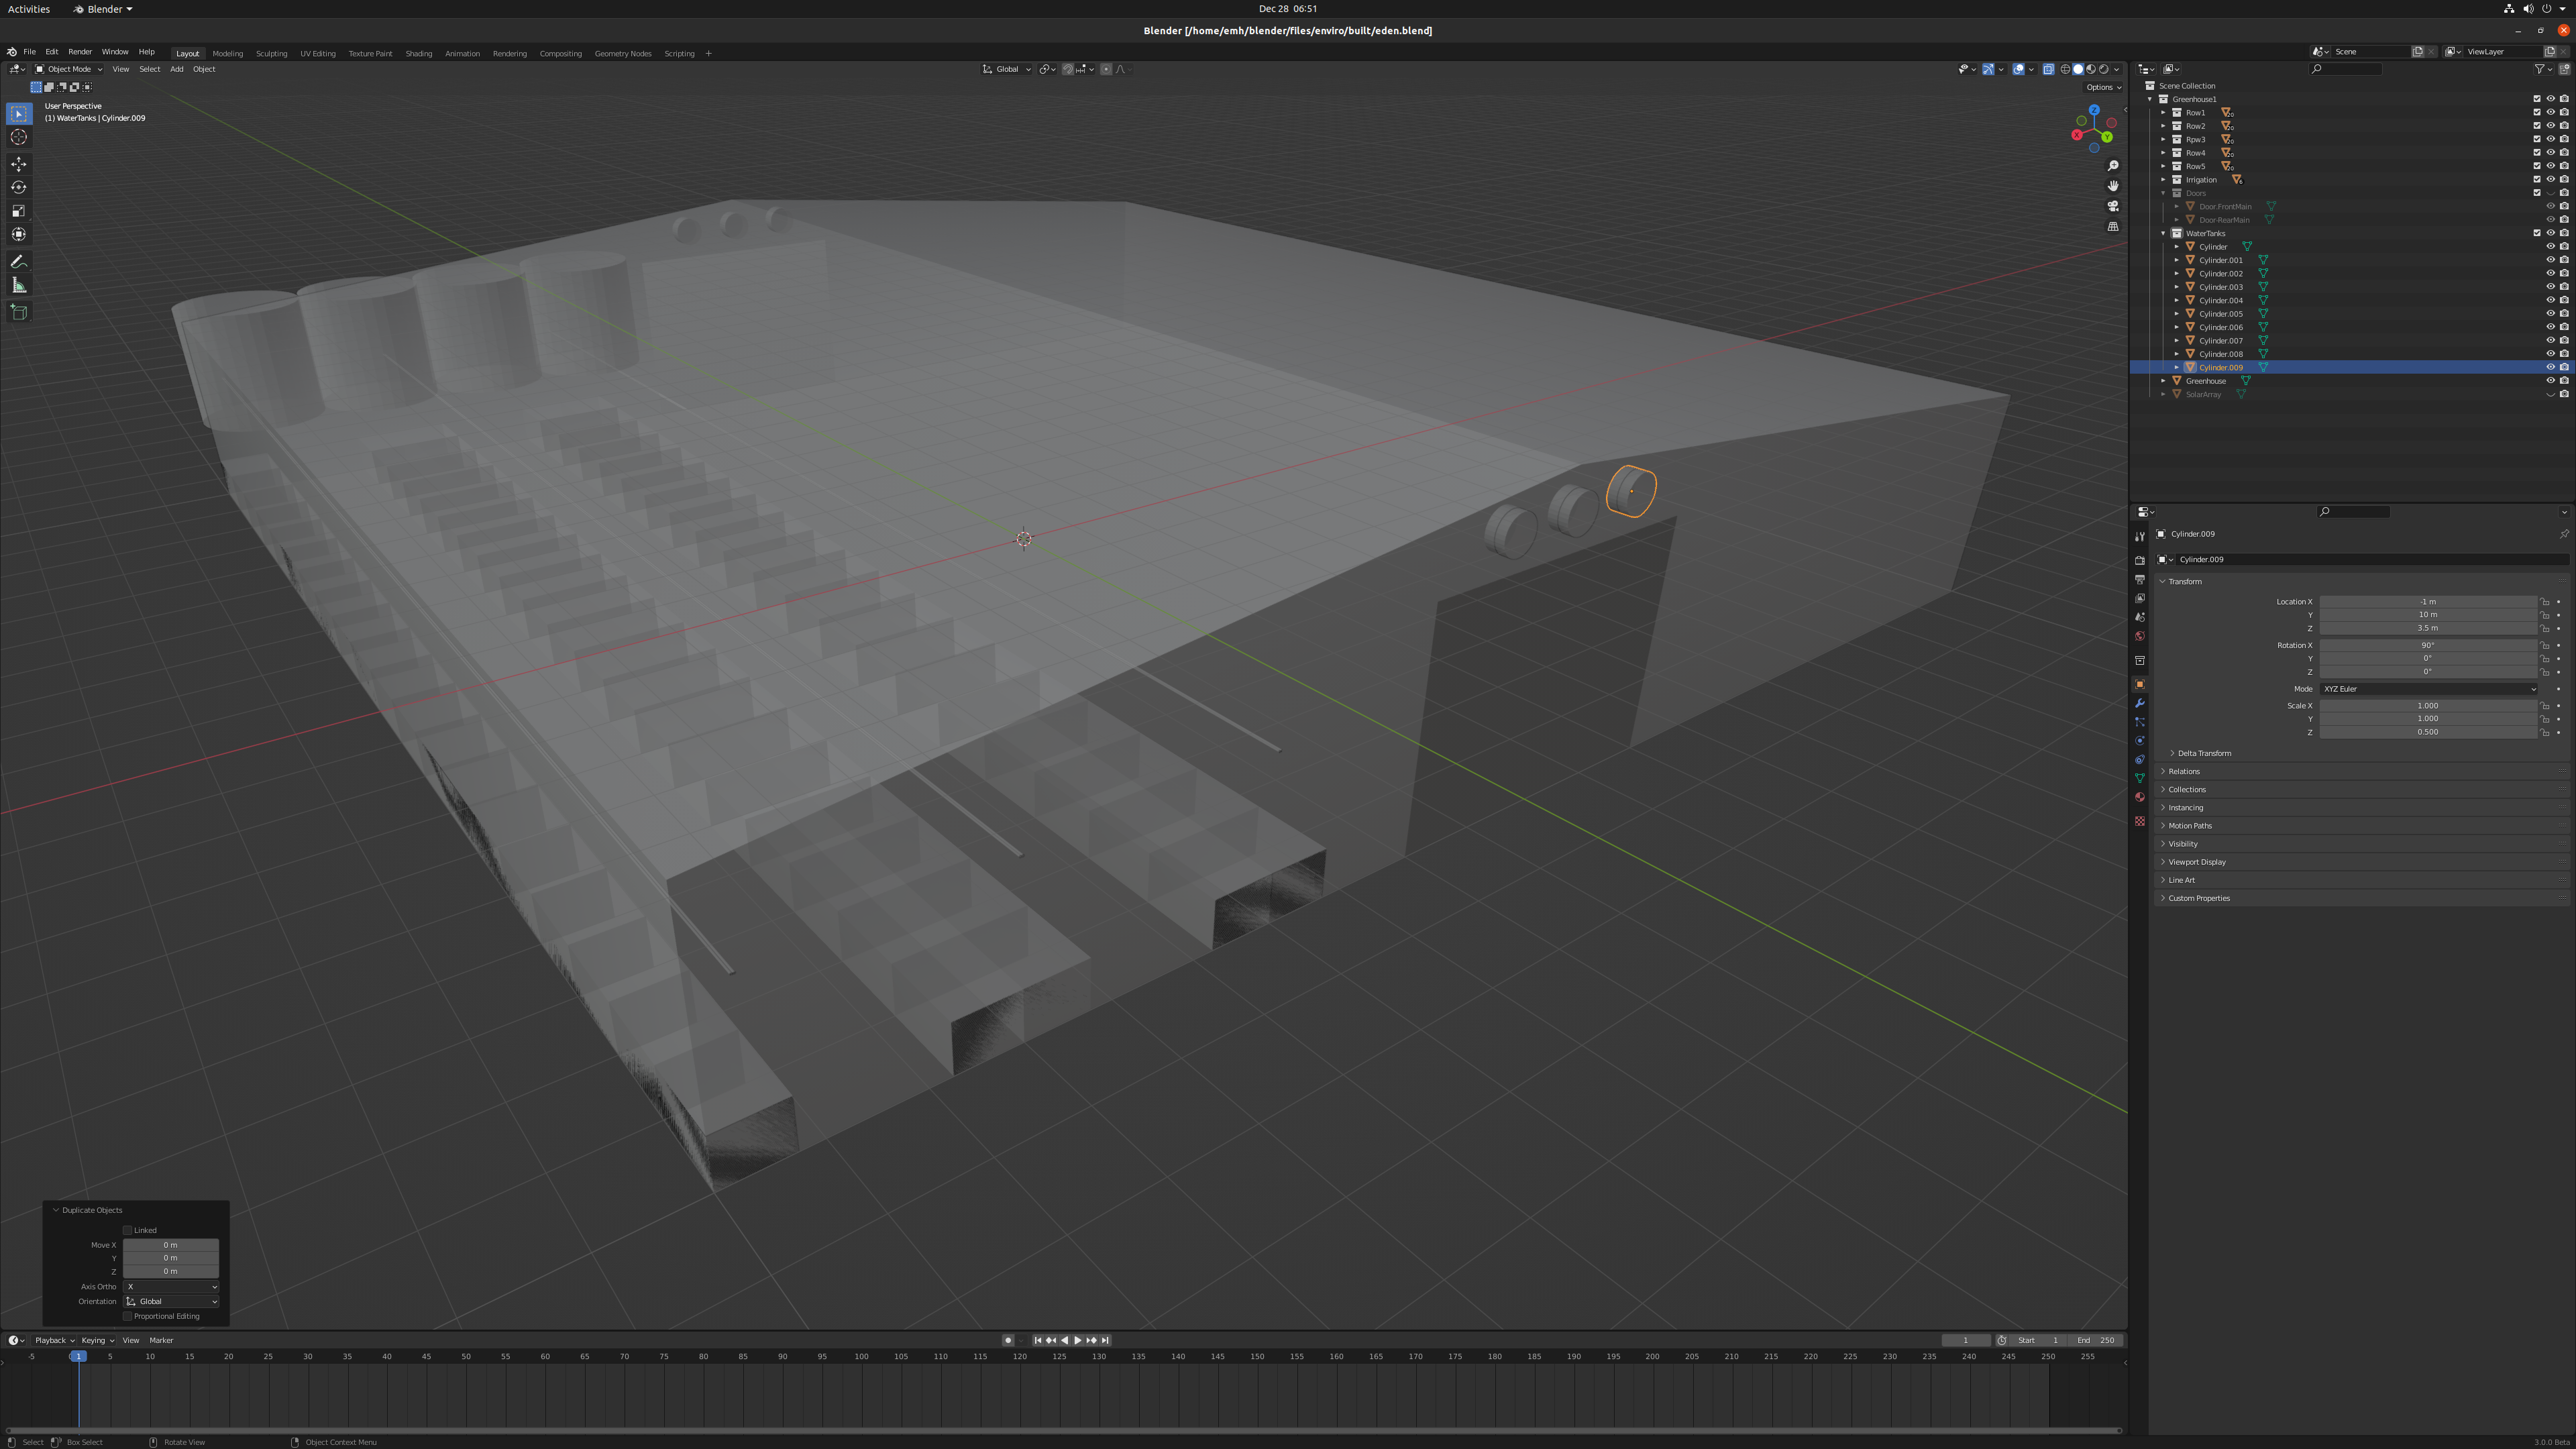Toggle X-ray display in viewport header
This screenshot has height=1449, width=2576.
pyautogui.click(x=2048, y=69)
